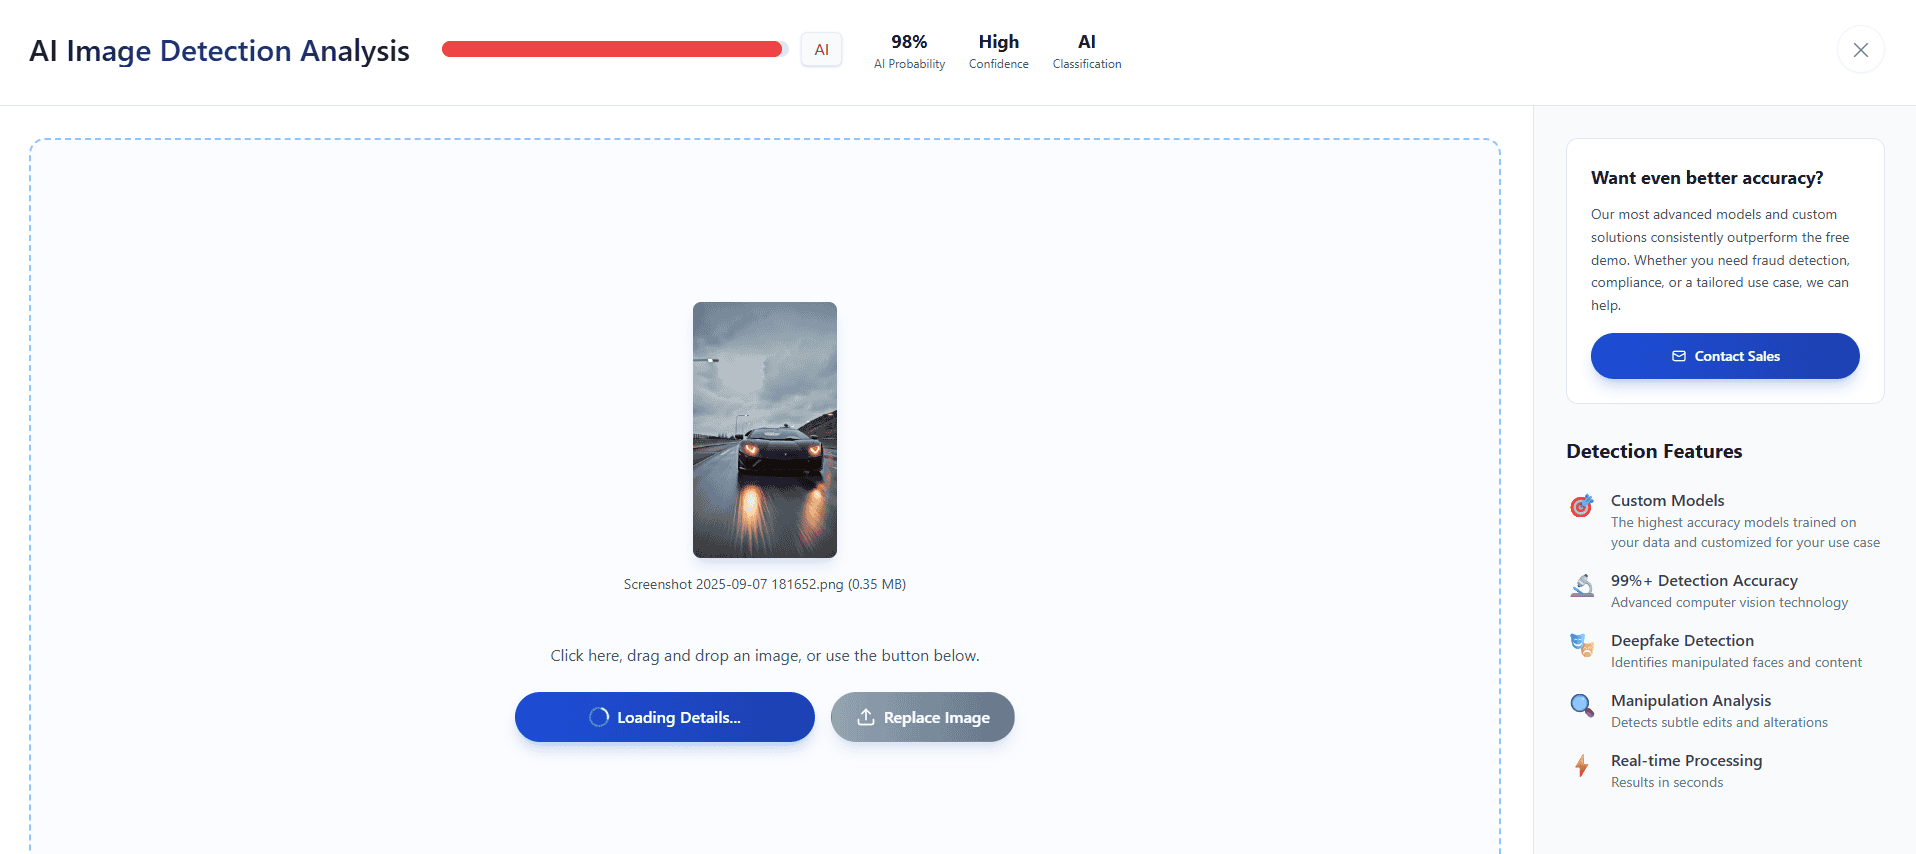Select the uploaded car image thumbnail
This screenshot has width=1916, height=854.
[765, 430]
